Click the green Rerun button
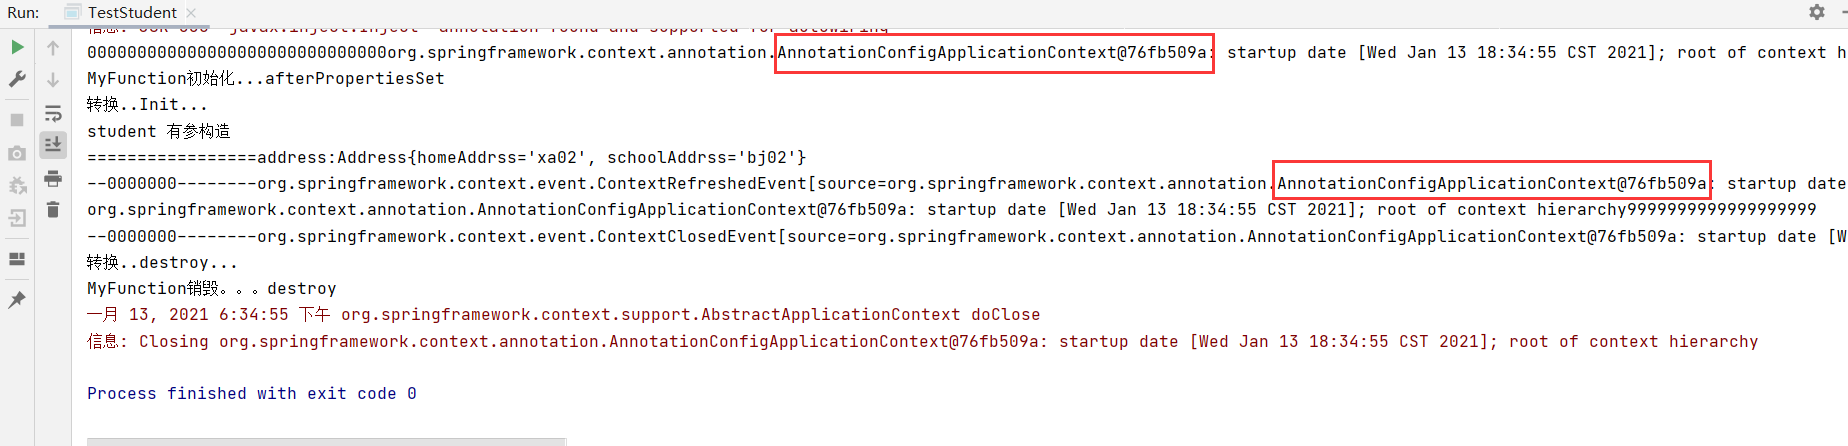The width and height of the screenshot is (1848, 446). click(x=17, y=47)
